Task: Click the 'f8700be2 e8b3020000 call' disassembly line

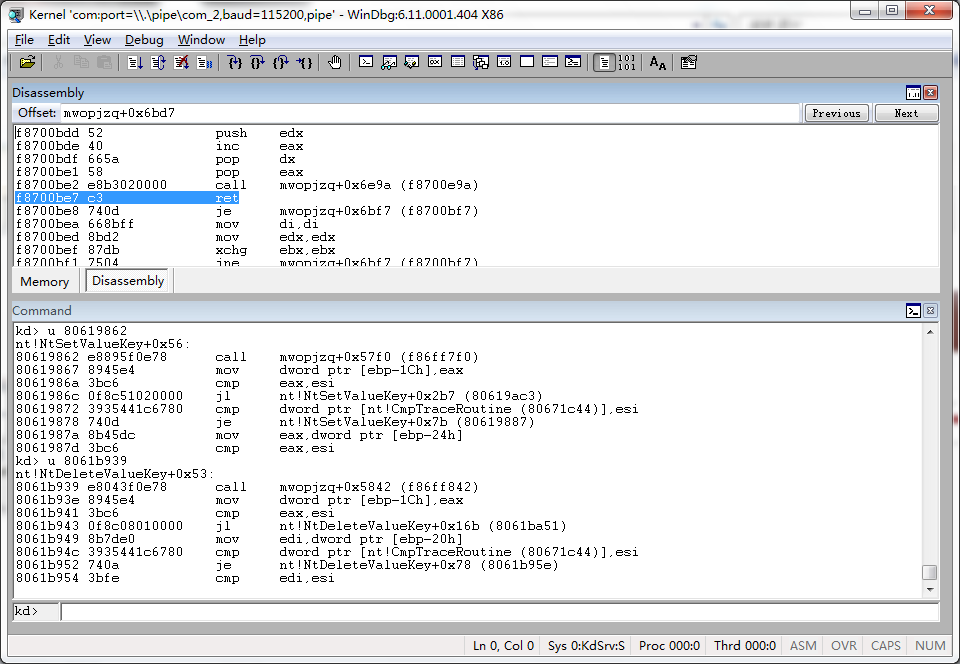Action: (x=247, y=185)
